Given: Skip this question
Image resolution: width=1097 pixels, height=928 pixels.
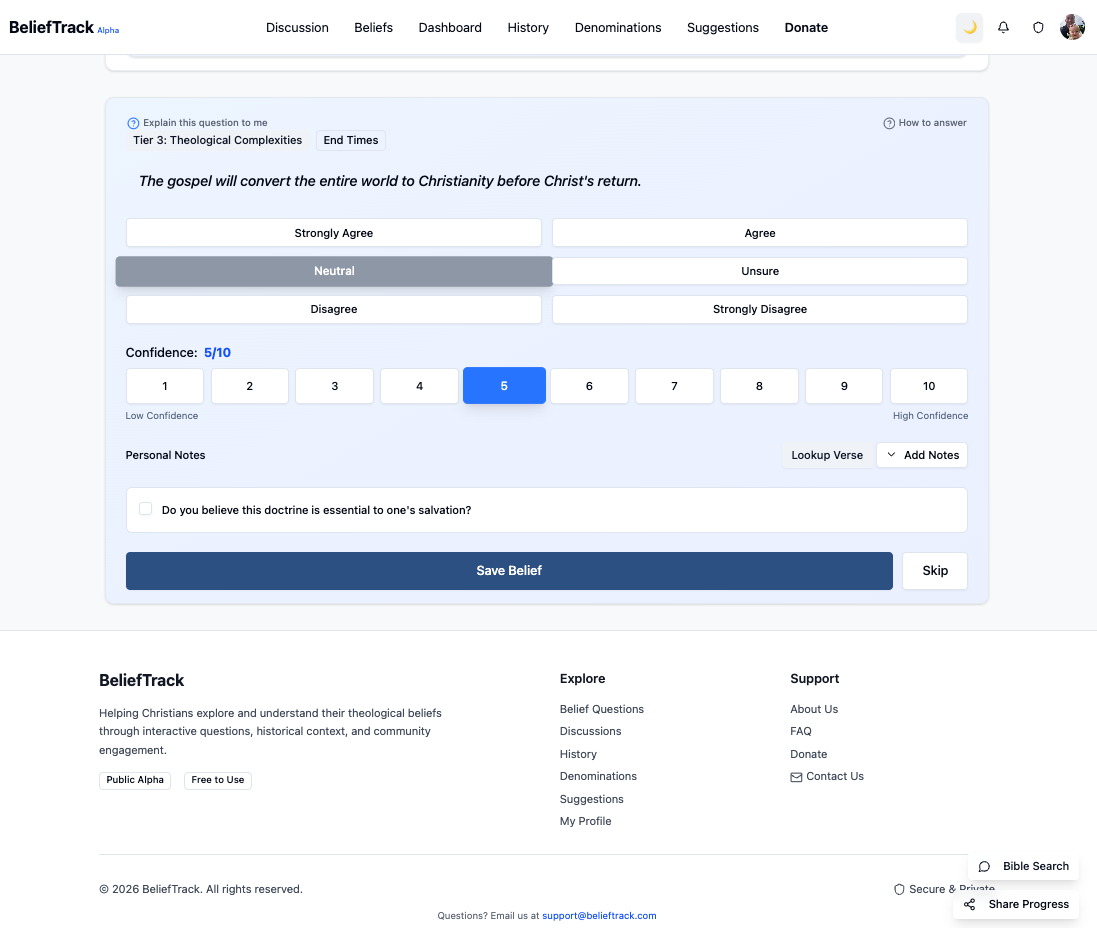Looking at the screenshot, I should click(934, 570).
